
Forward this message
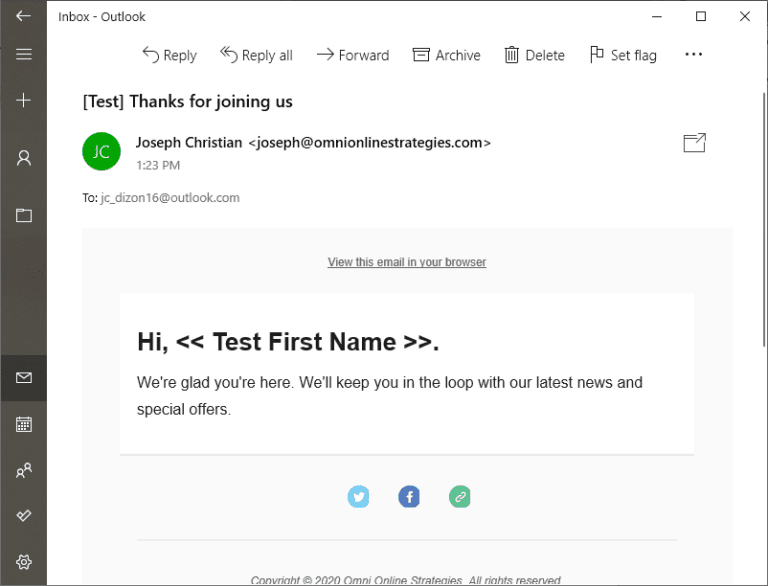[352, 55]
